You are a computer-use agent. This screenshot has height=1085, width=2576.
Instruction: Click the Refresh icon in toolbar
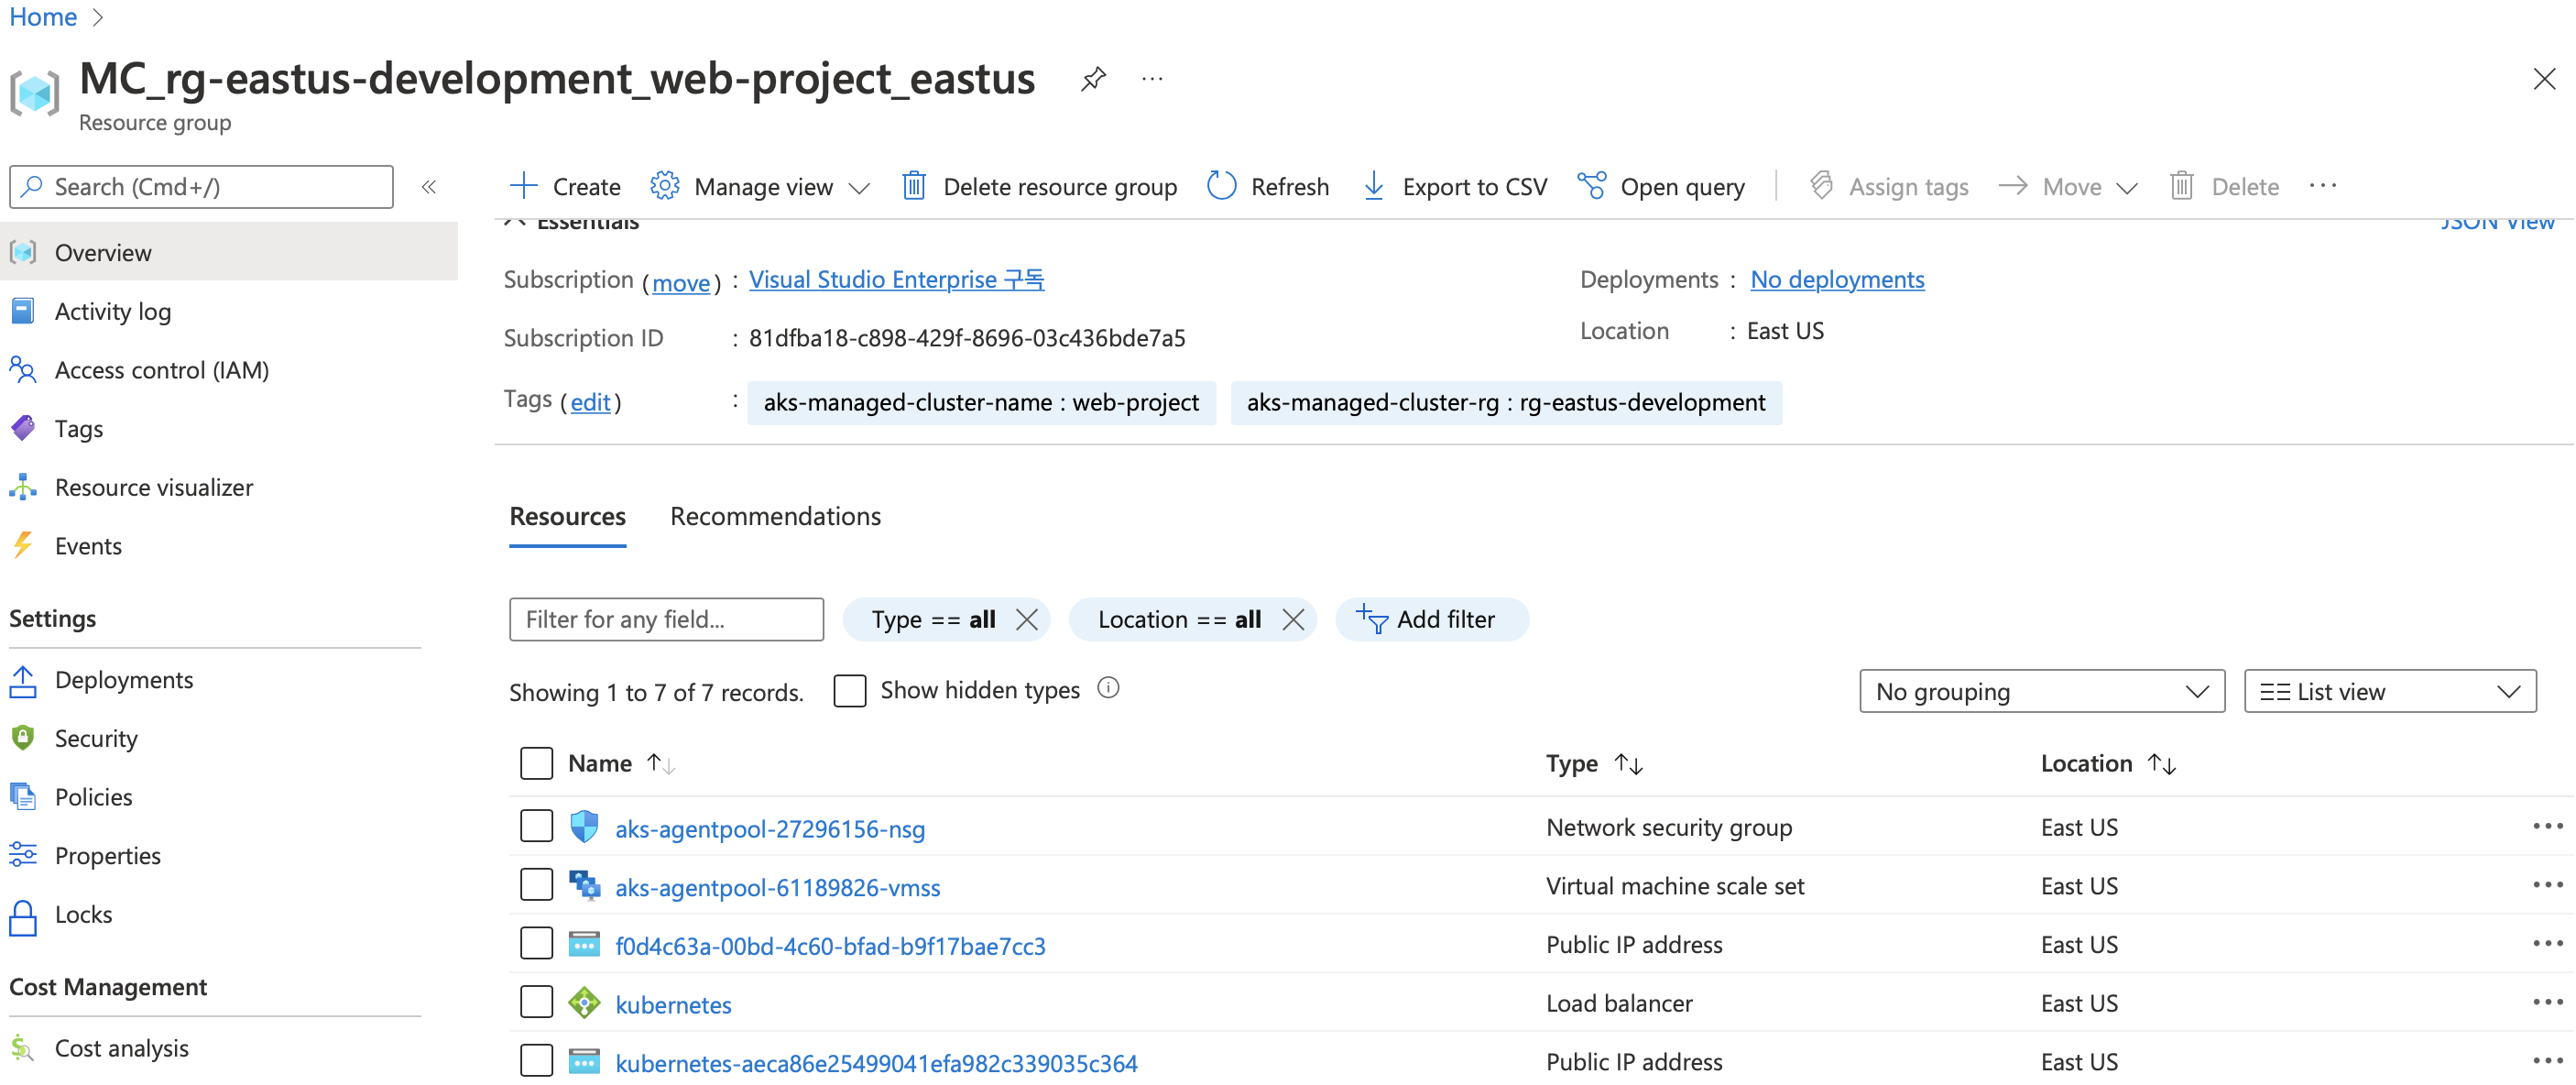[1221, 186]
